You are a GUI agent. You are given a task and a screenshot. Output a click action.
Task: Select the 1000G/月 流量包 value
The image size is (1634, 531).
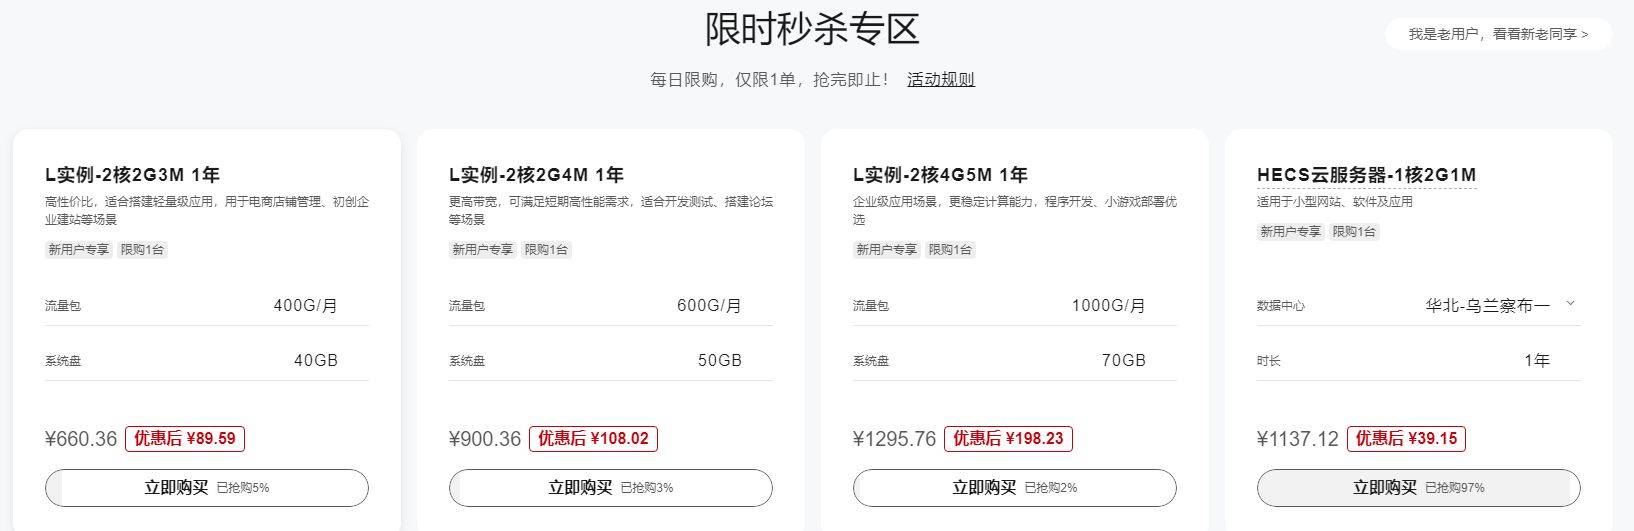click(1108, 305)
